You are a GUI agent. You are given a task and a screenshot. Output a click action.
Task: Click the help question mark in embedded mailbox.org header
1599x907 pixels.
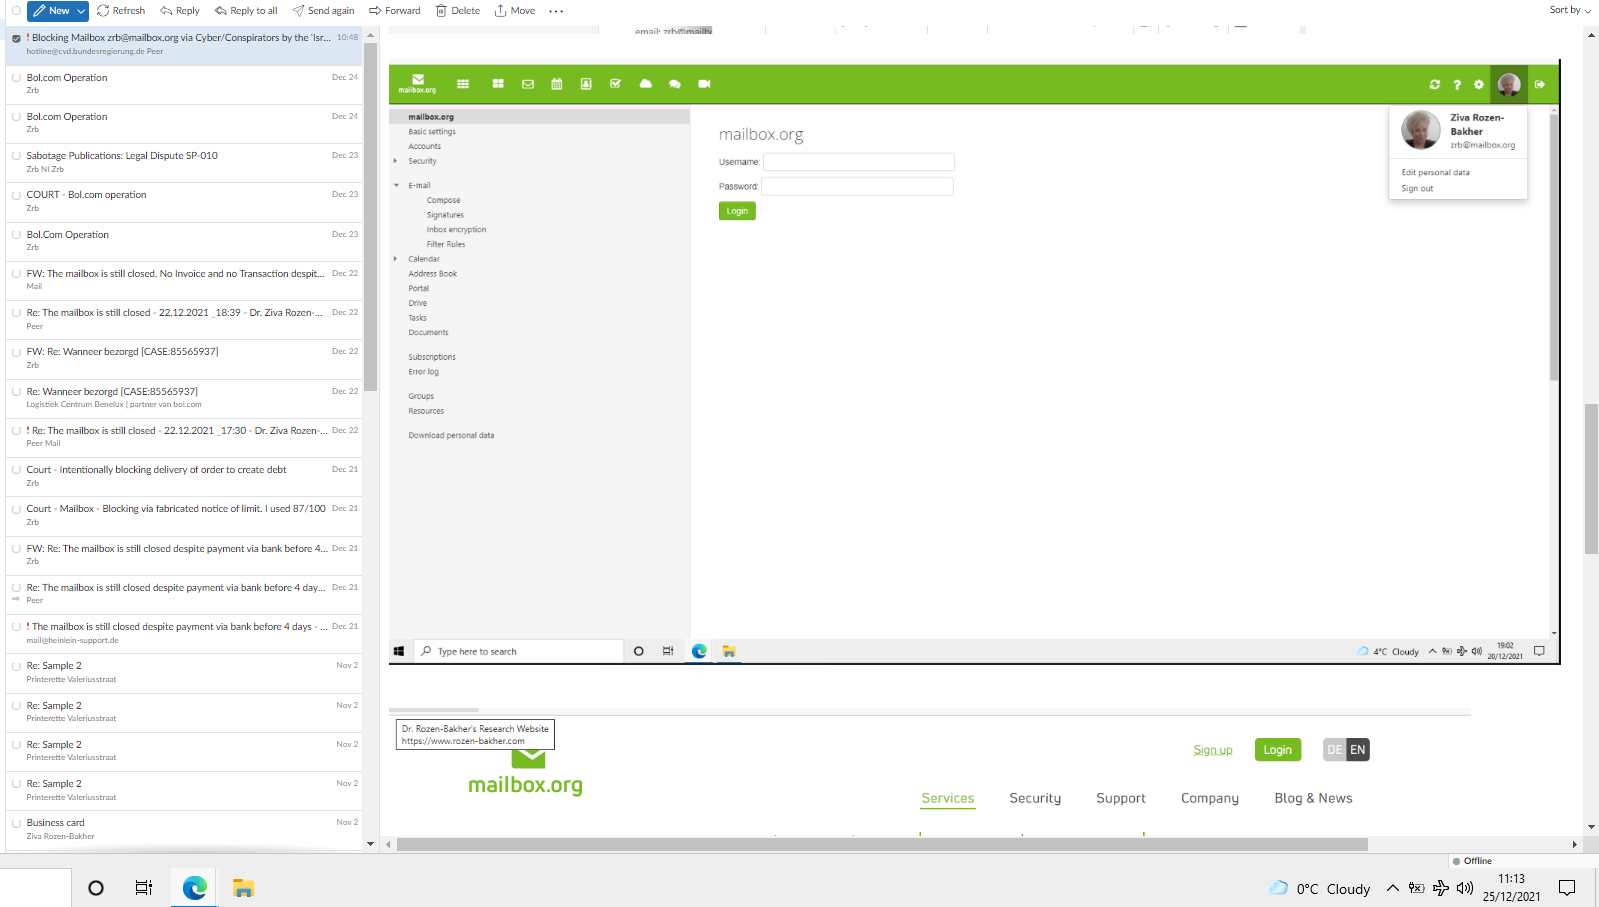1457,85
